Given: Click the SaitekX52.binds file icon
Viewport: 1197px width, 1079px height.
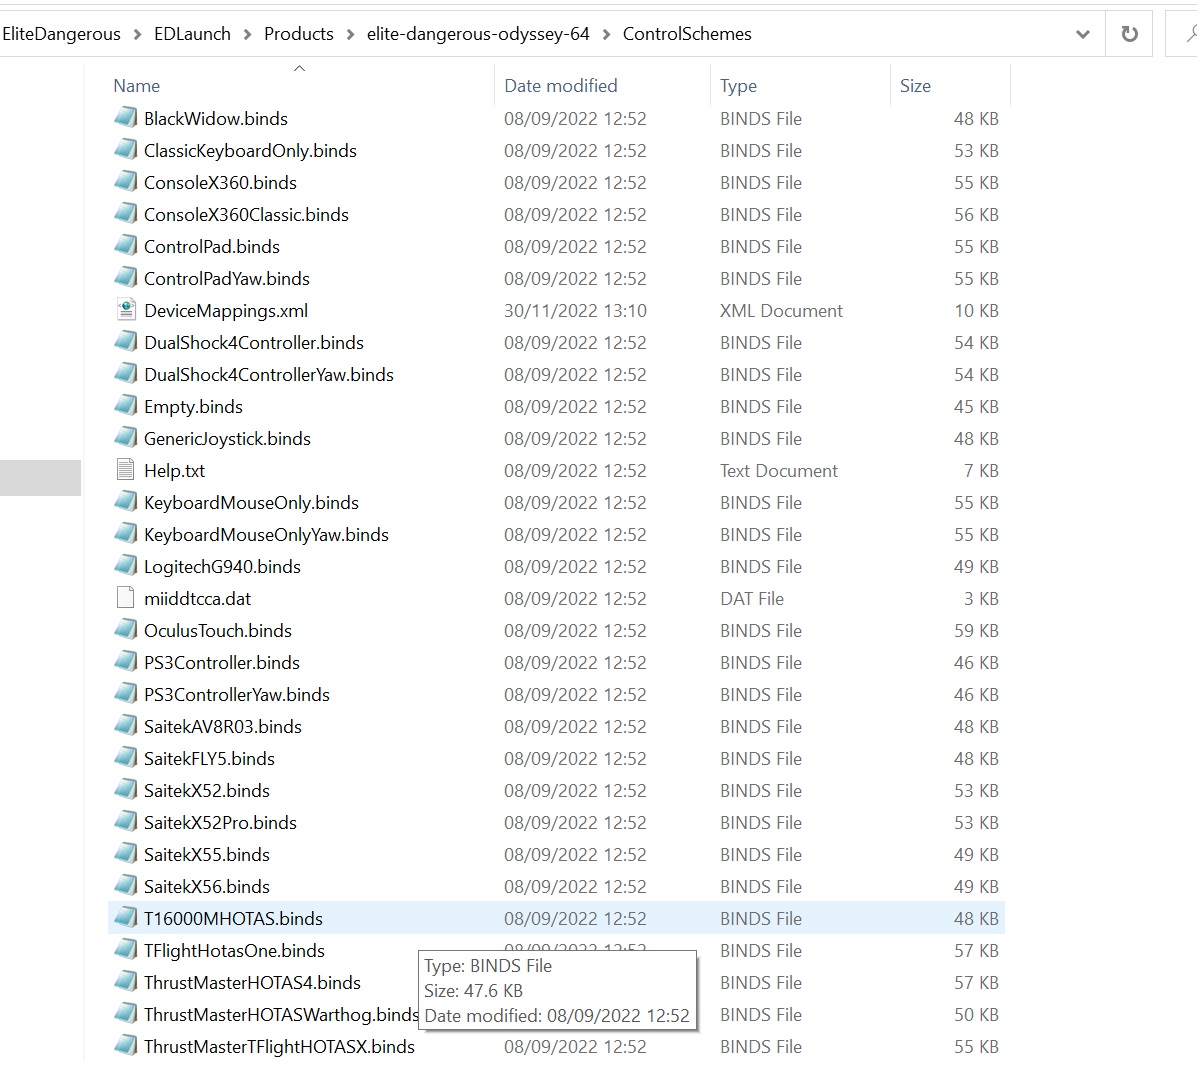Looking at the screenshot, I should click(126, 790).
